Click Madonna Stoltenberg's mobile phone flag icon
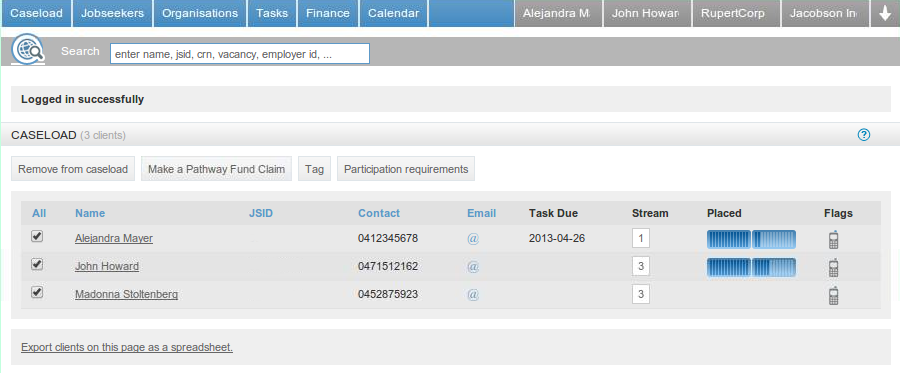The height and width of the screenshot is (373, 900). point(834,295)
